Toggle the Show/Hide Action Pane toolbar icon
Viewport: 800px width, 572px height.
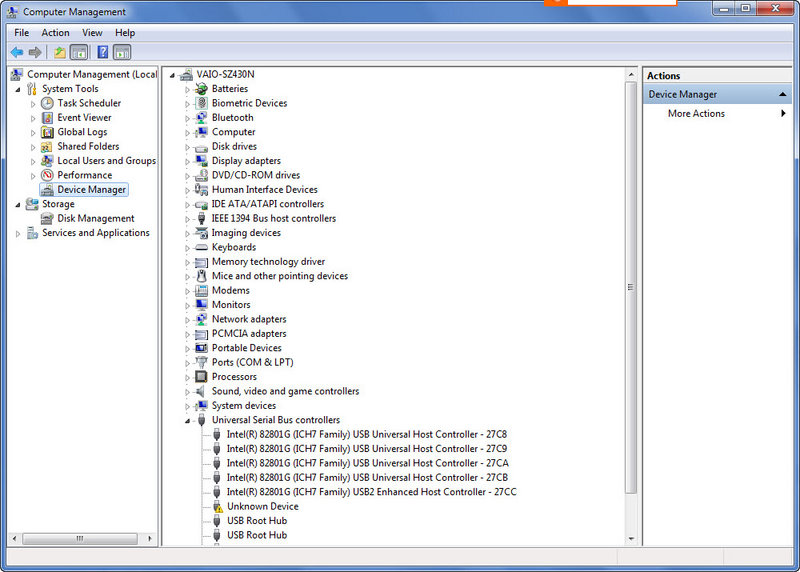tap(122, 52)
